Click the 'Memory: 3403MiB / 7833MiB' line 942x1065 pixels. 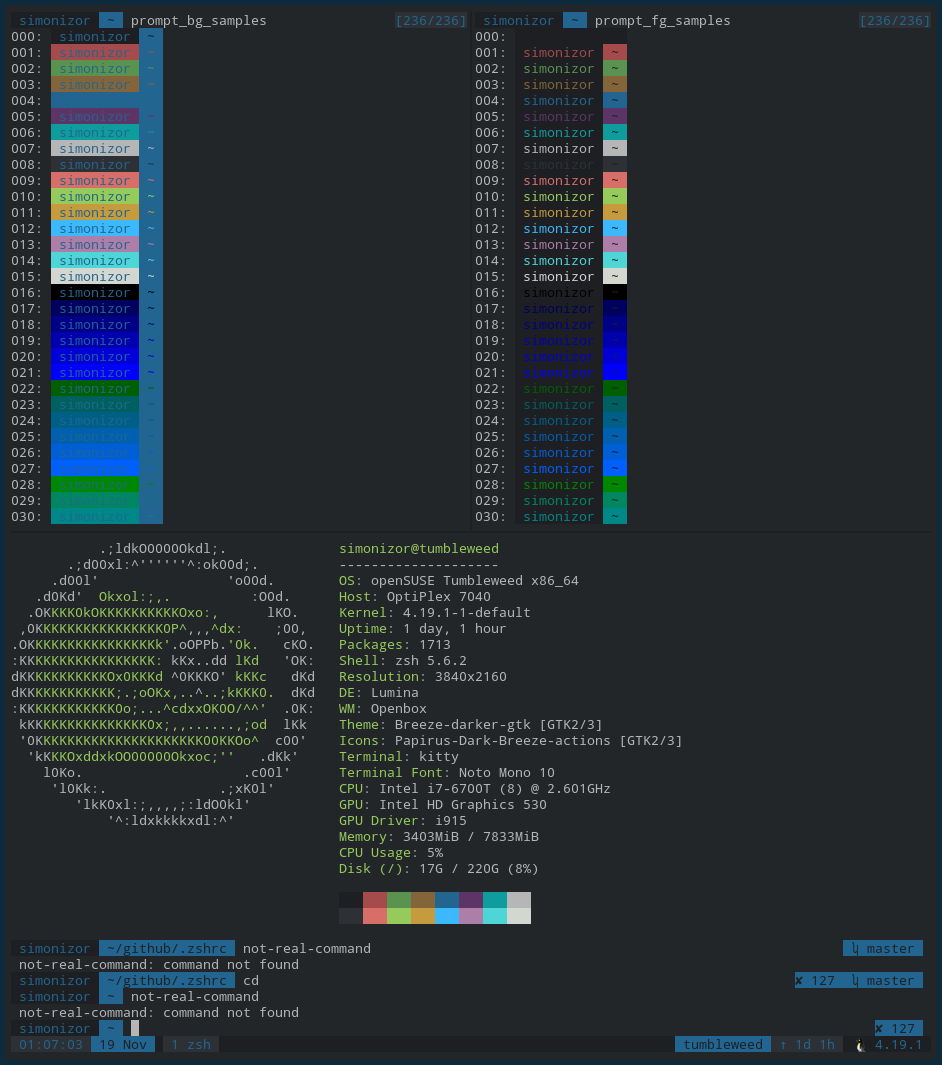(439, 837)
